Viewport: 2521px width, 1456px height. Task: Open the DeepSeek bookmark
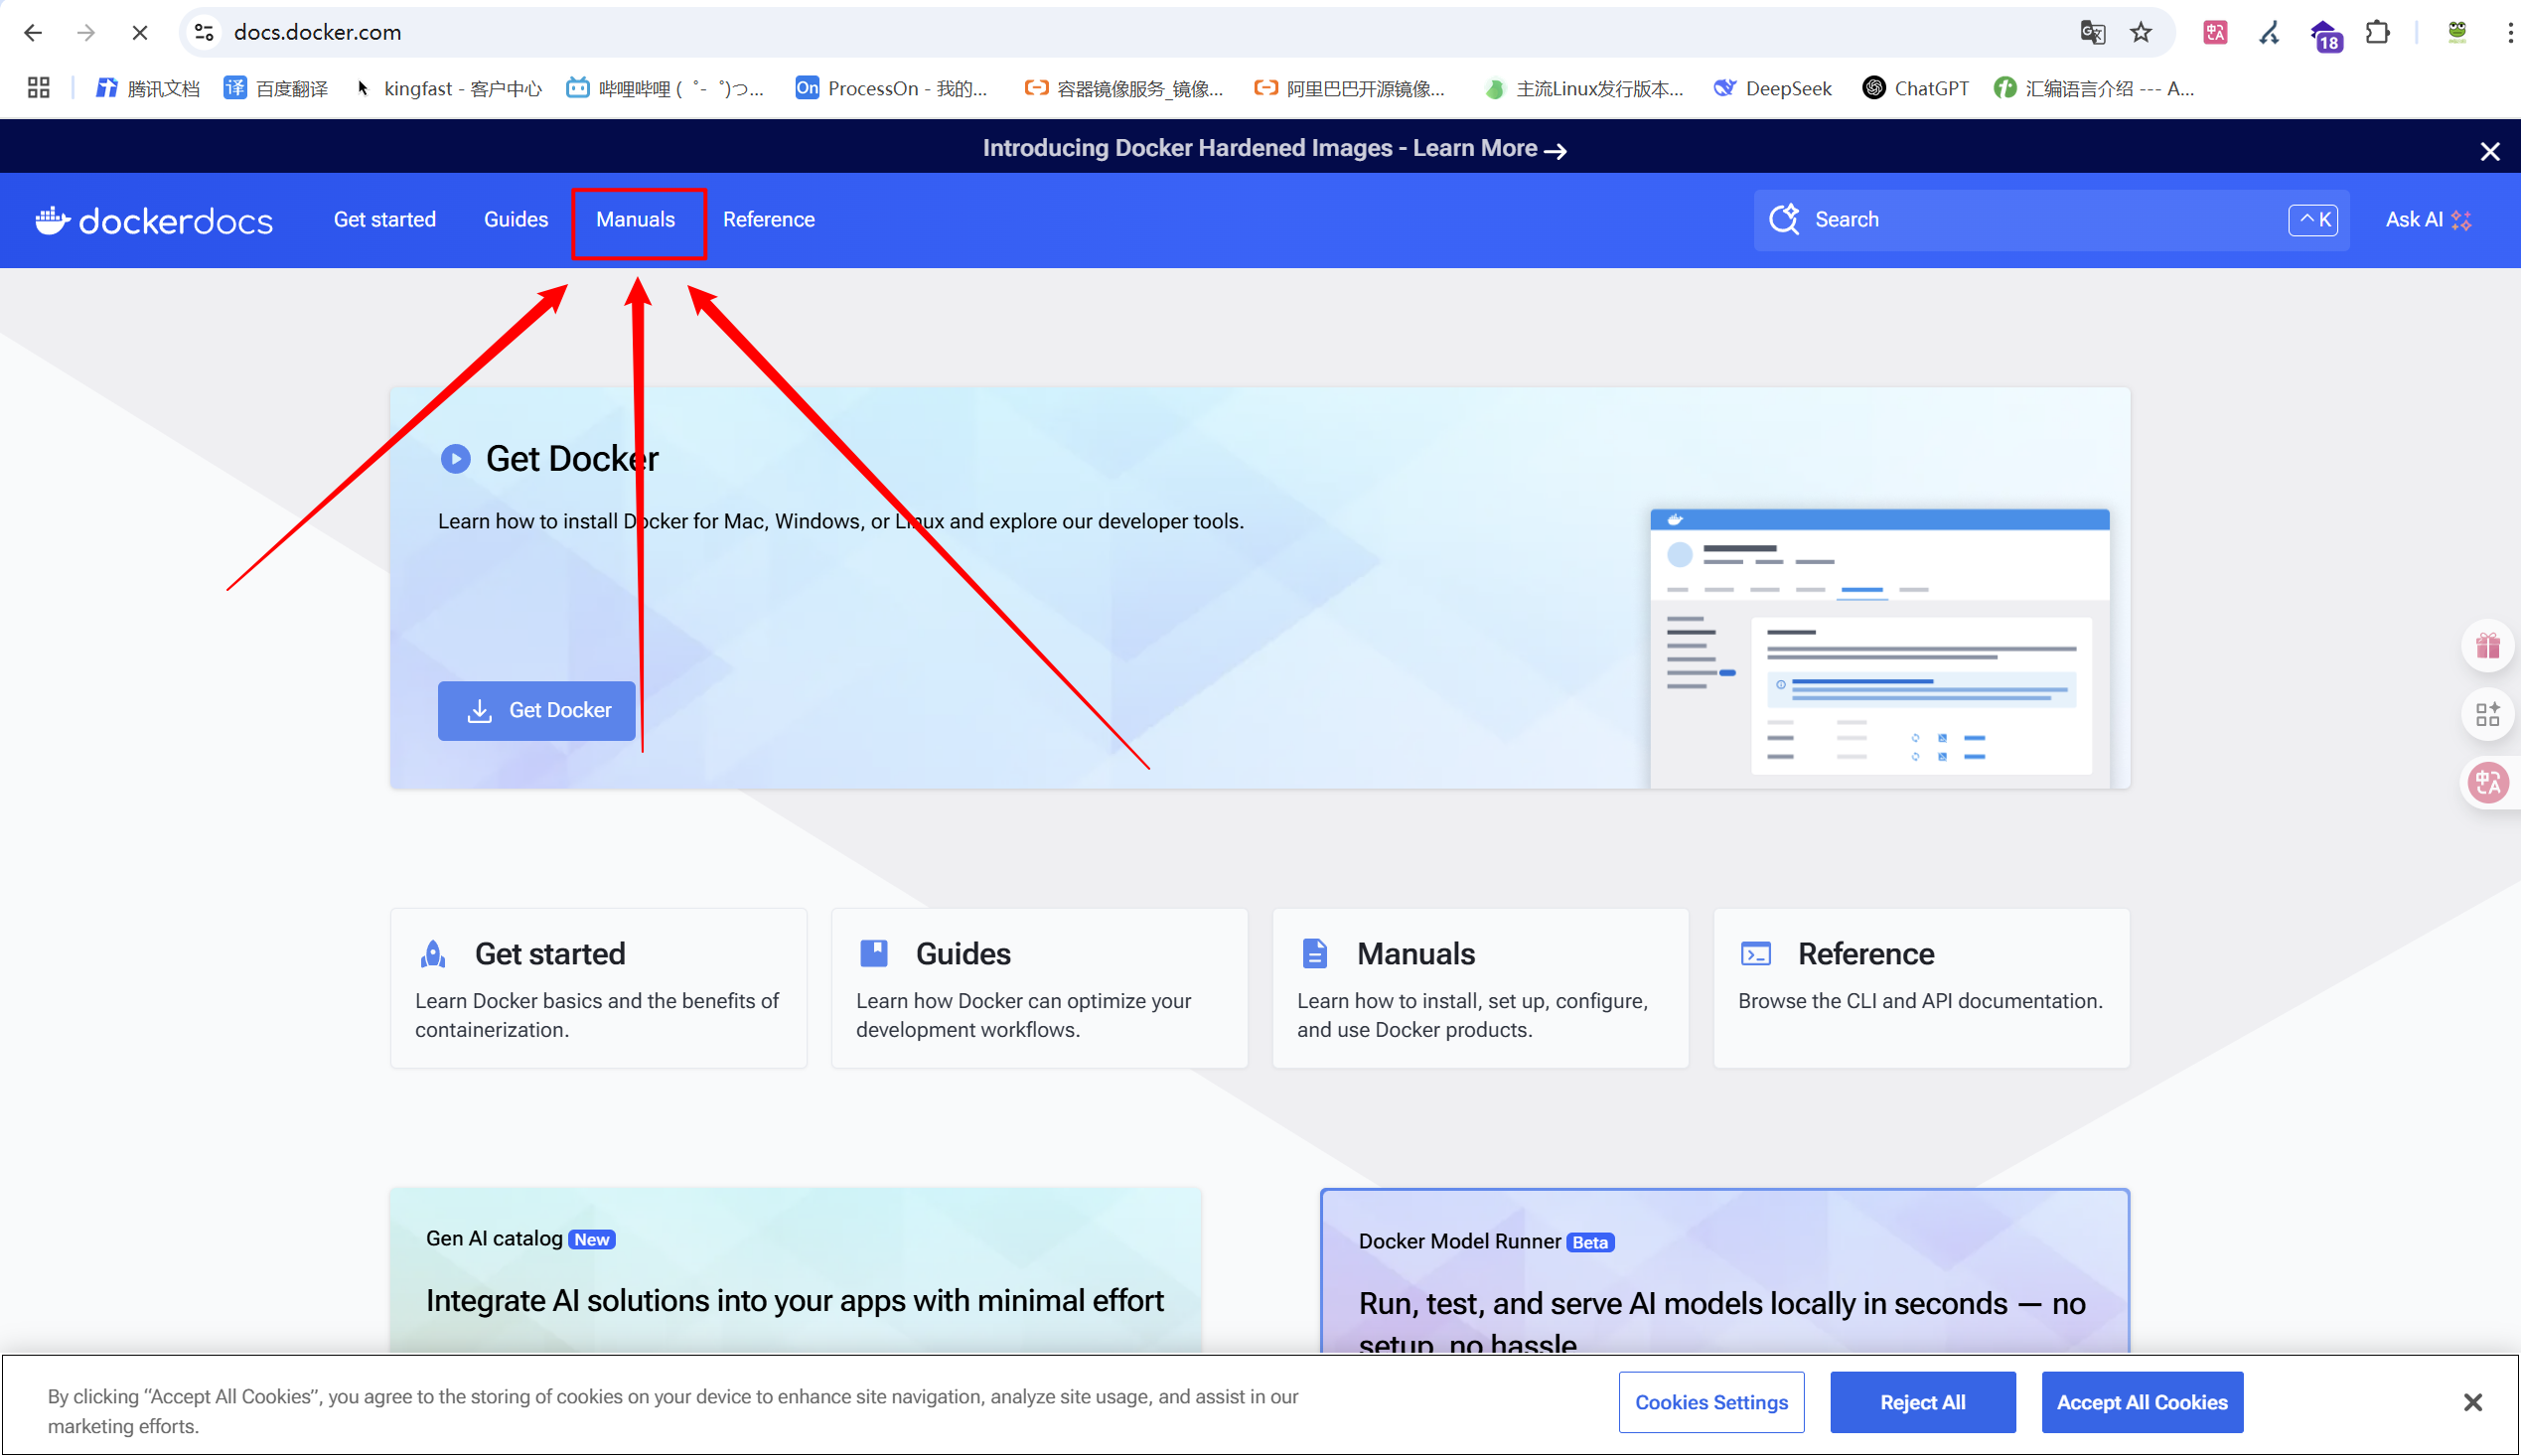click(x=1773, y=88)
